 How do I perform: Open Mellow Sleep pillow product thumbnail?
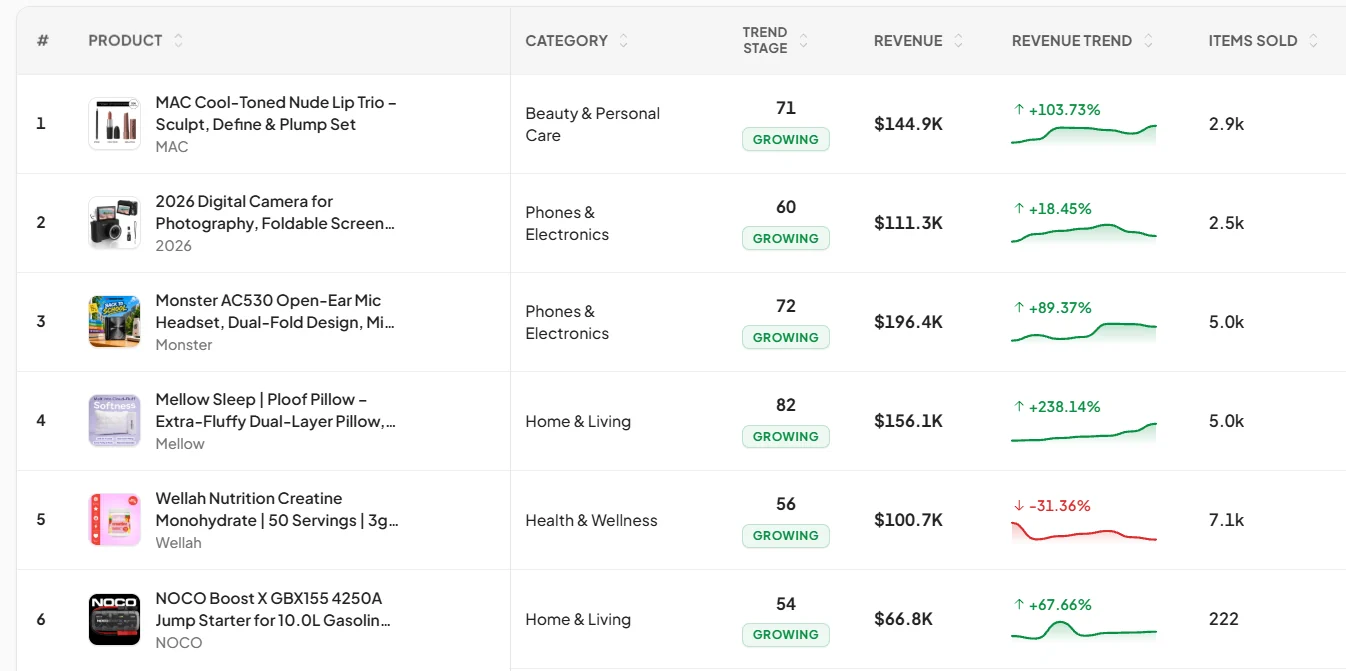[x=114, y=421]
